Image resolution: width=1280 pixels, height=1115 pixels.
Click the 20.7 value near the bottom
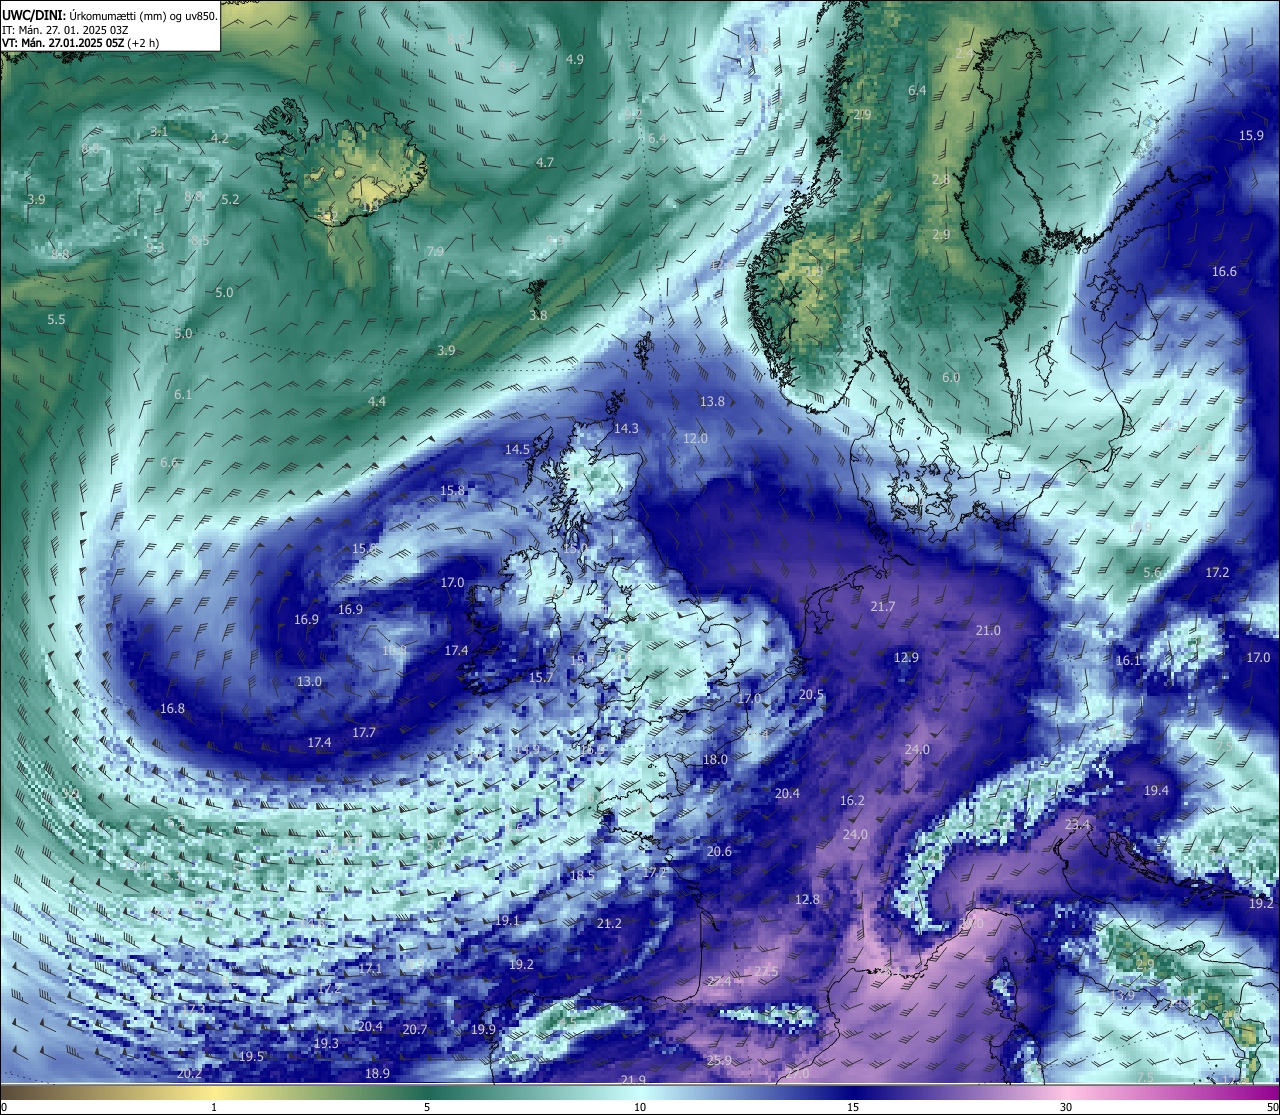[x=415, y=1029]
